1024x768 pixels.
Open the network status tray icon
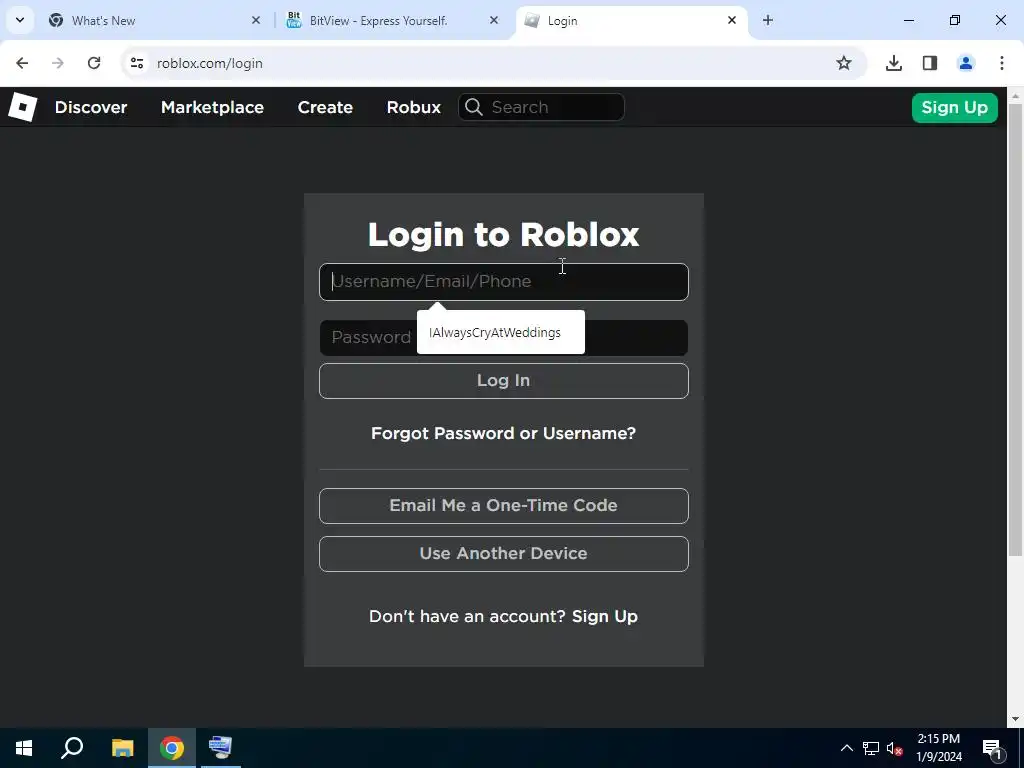871,748
